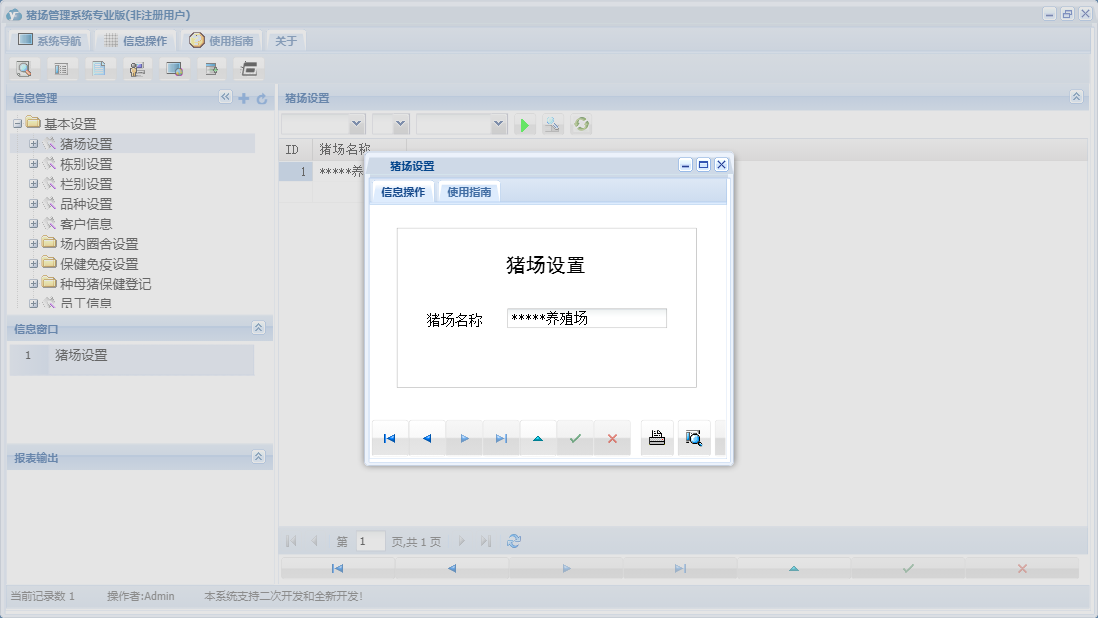This screenshot has height=618, width=1098.
Task: Click the cancel red X in the dialog
Action: pos(612,437)
